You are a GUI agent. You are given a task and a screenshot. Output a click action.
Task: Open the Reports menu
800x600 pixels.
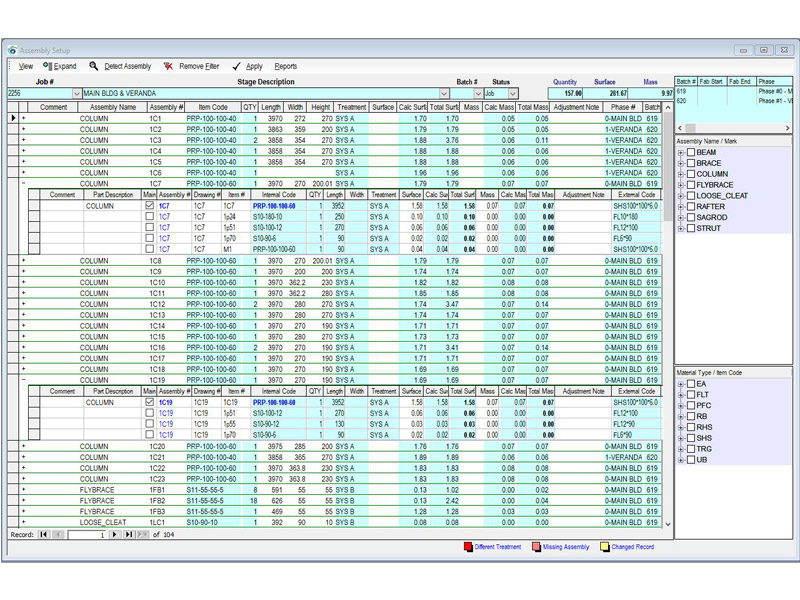[x=285, y=66]
